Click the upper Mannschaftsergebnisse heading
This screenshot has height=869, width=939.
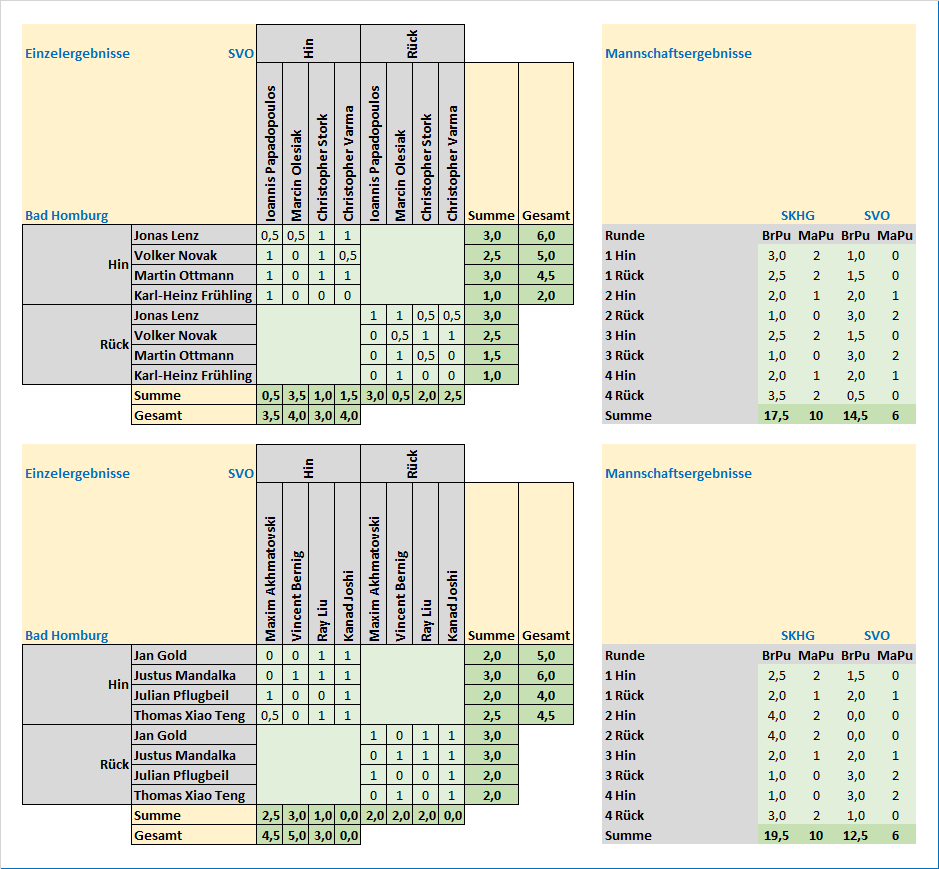point(678,54)
